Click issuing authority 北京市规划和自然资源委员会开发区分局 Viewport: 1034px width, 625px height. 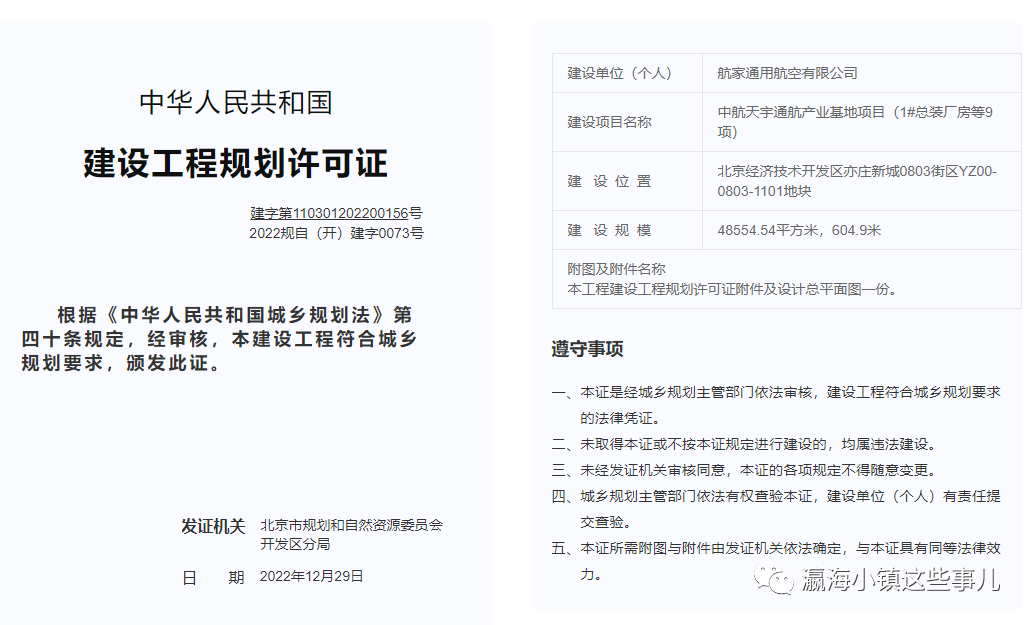pos(351,535)
